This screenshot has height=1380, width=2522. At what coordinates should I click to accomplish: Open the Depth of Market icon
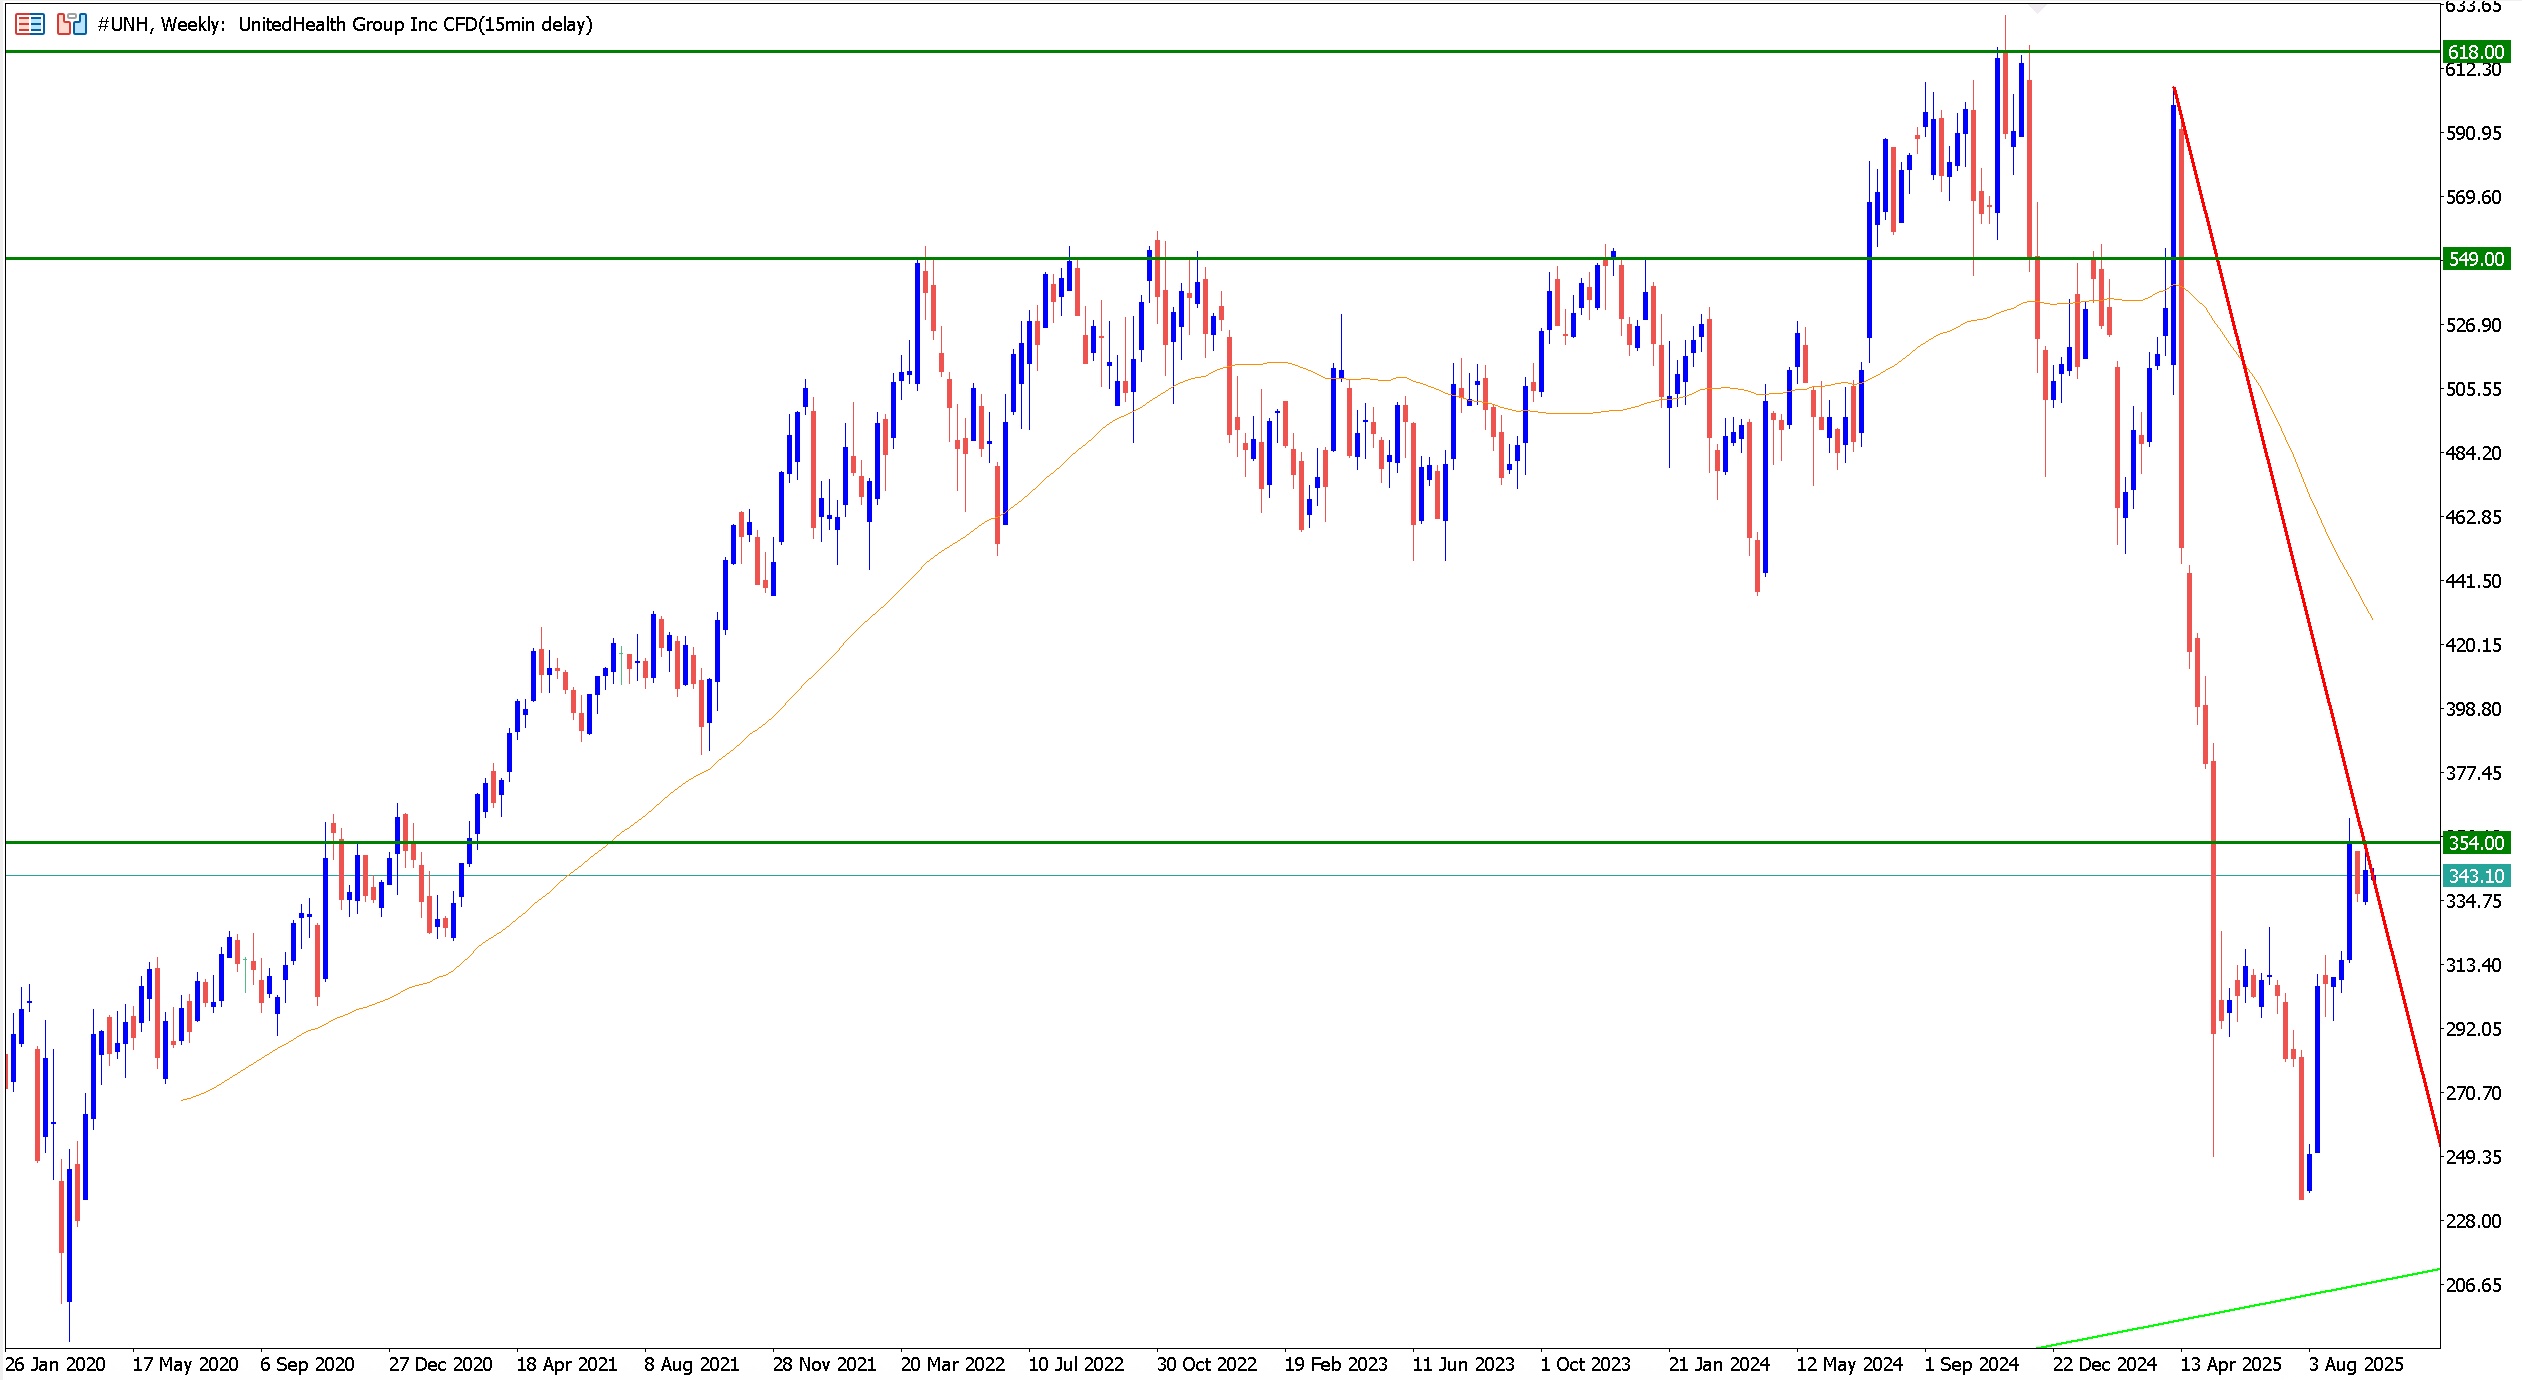click(x=30, y=24)
